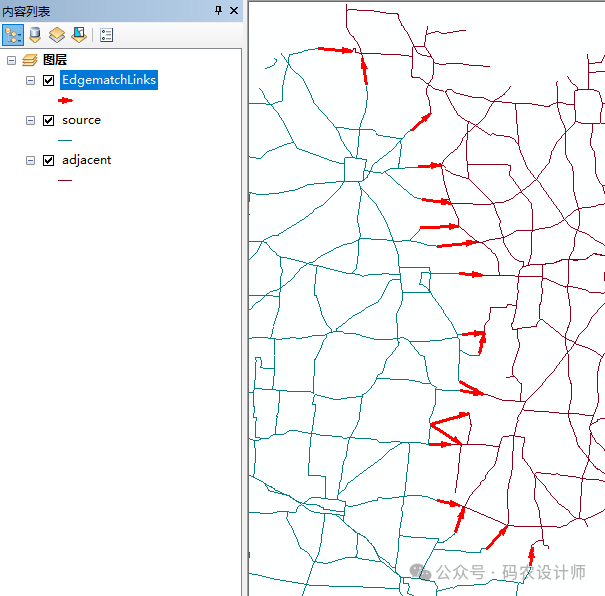
Task: Select the adjacent layer name
Action: [x=86, y=160]
